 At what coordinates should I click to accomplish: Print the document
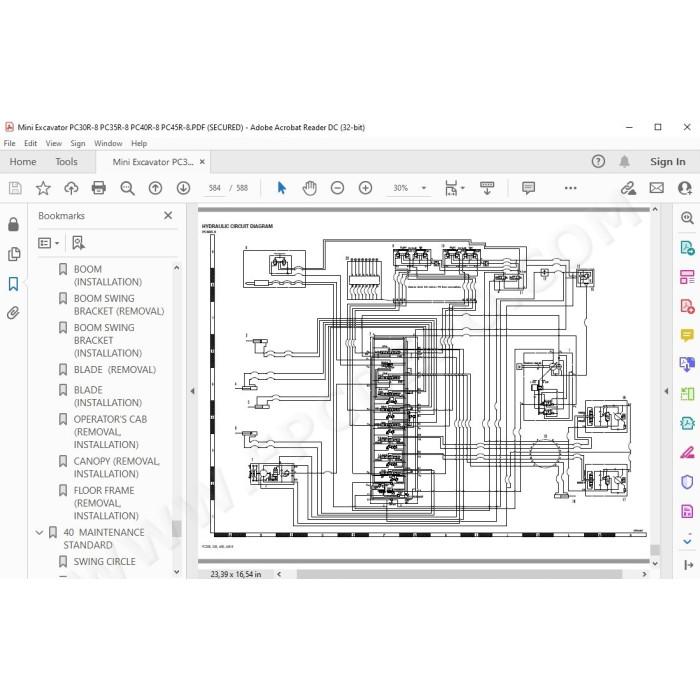pos(99,188)
